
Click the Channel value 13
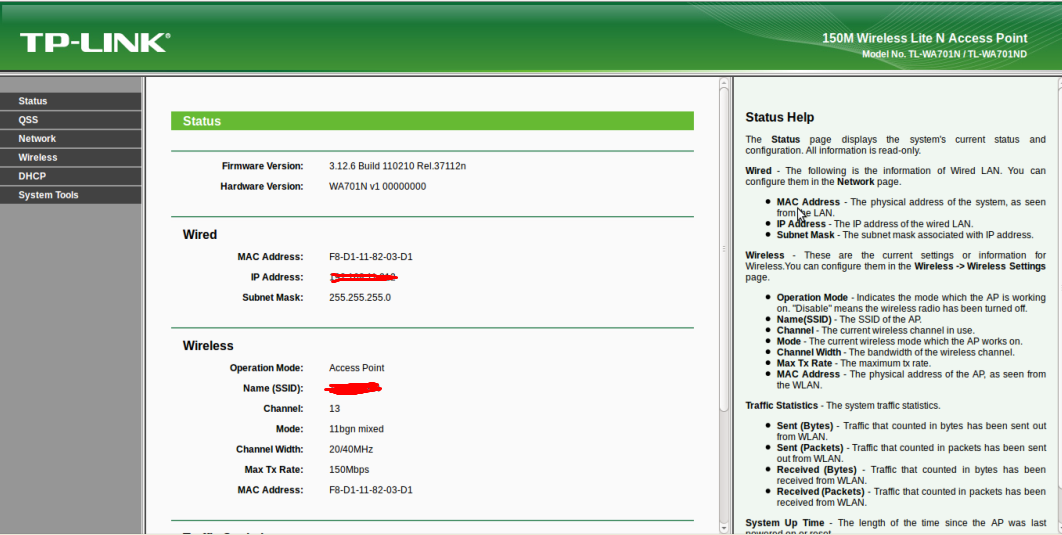click(335, 408)
